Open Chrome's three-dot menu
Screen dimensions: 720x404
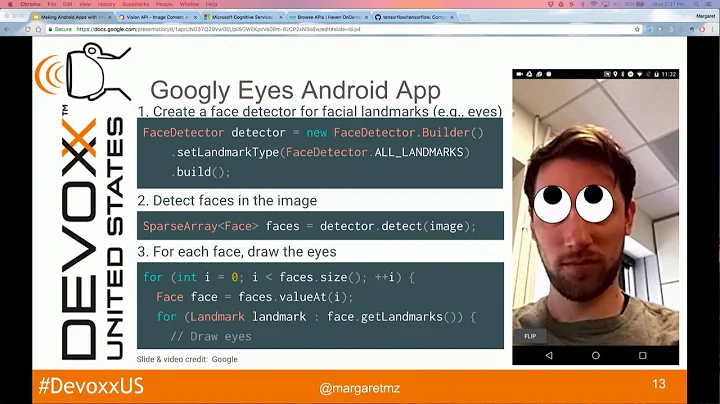pos(713,29)
